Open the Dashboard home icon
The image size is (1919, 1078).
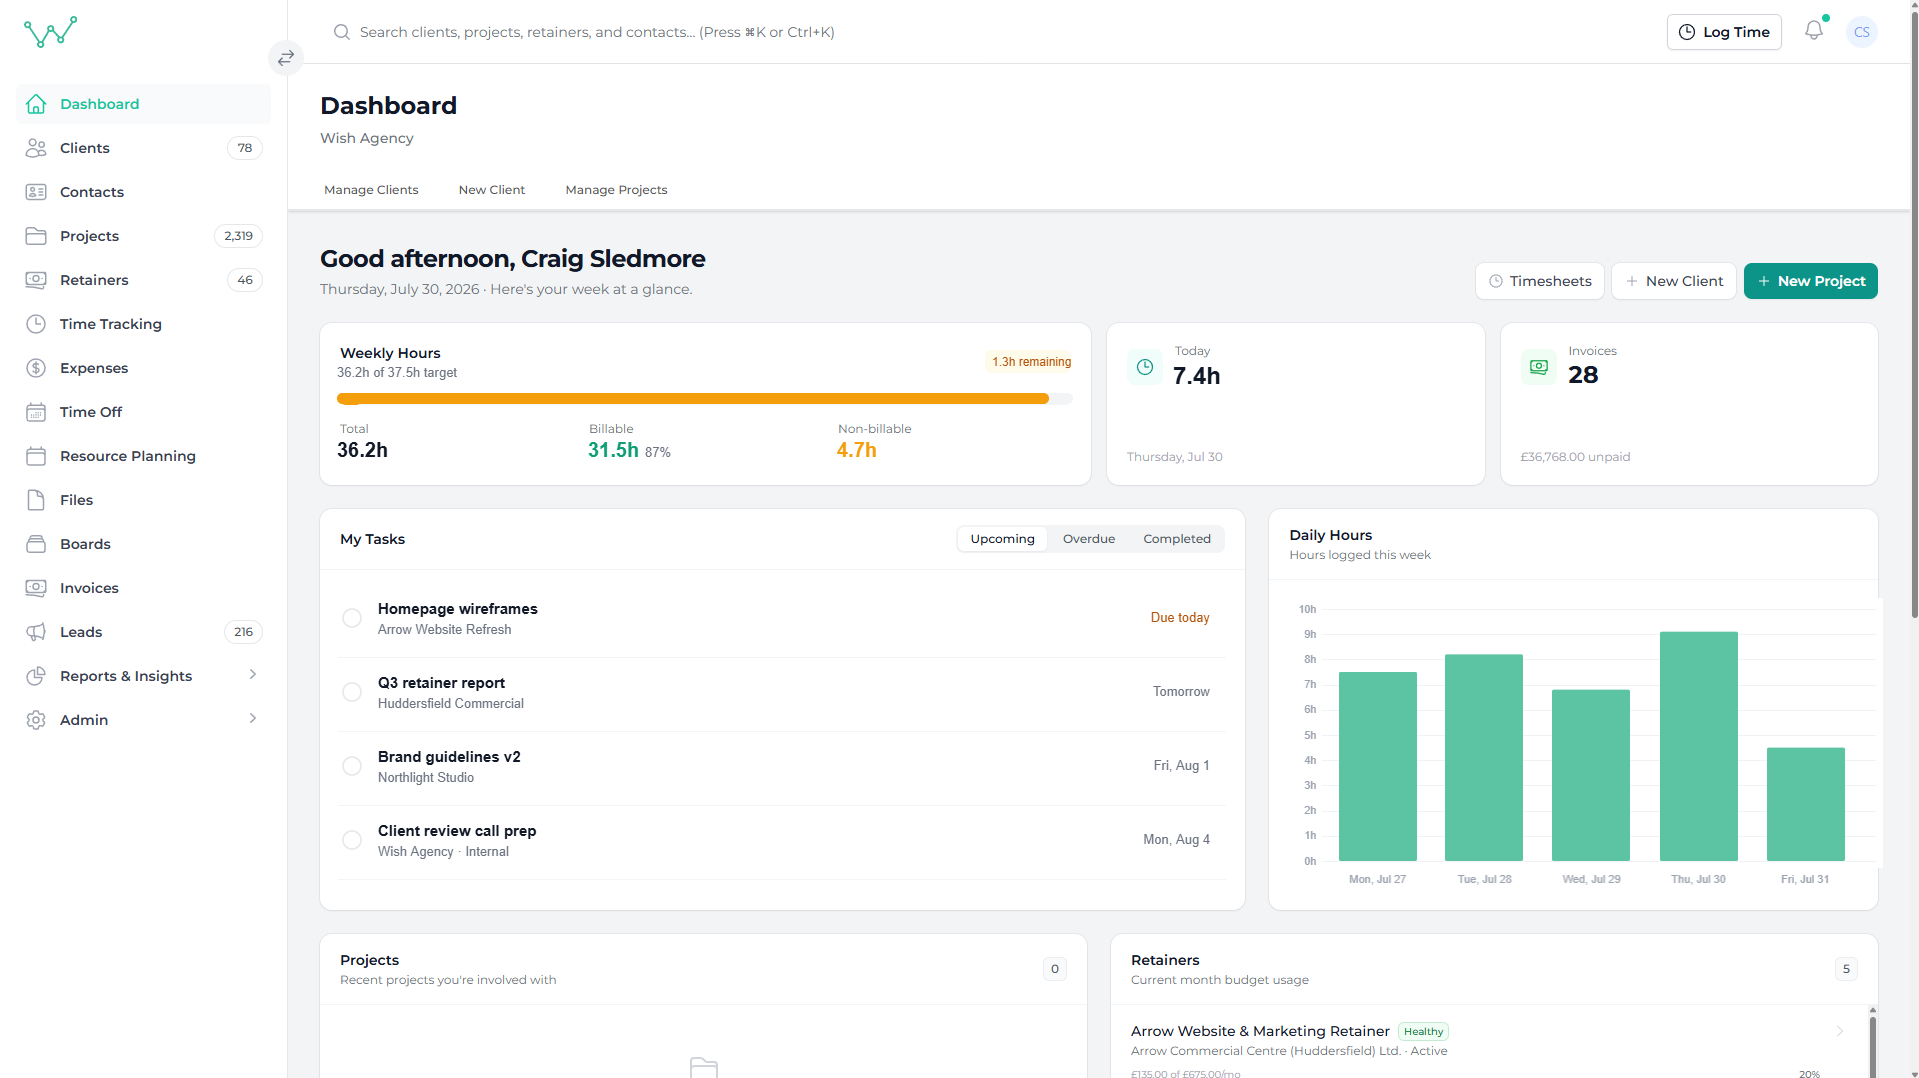tap(36, 104)
